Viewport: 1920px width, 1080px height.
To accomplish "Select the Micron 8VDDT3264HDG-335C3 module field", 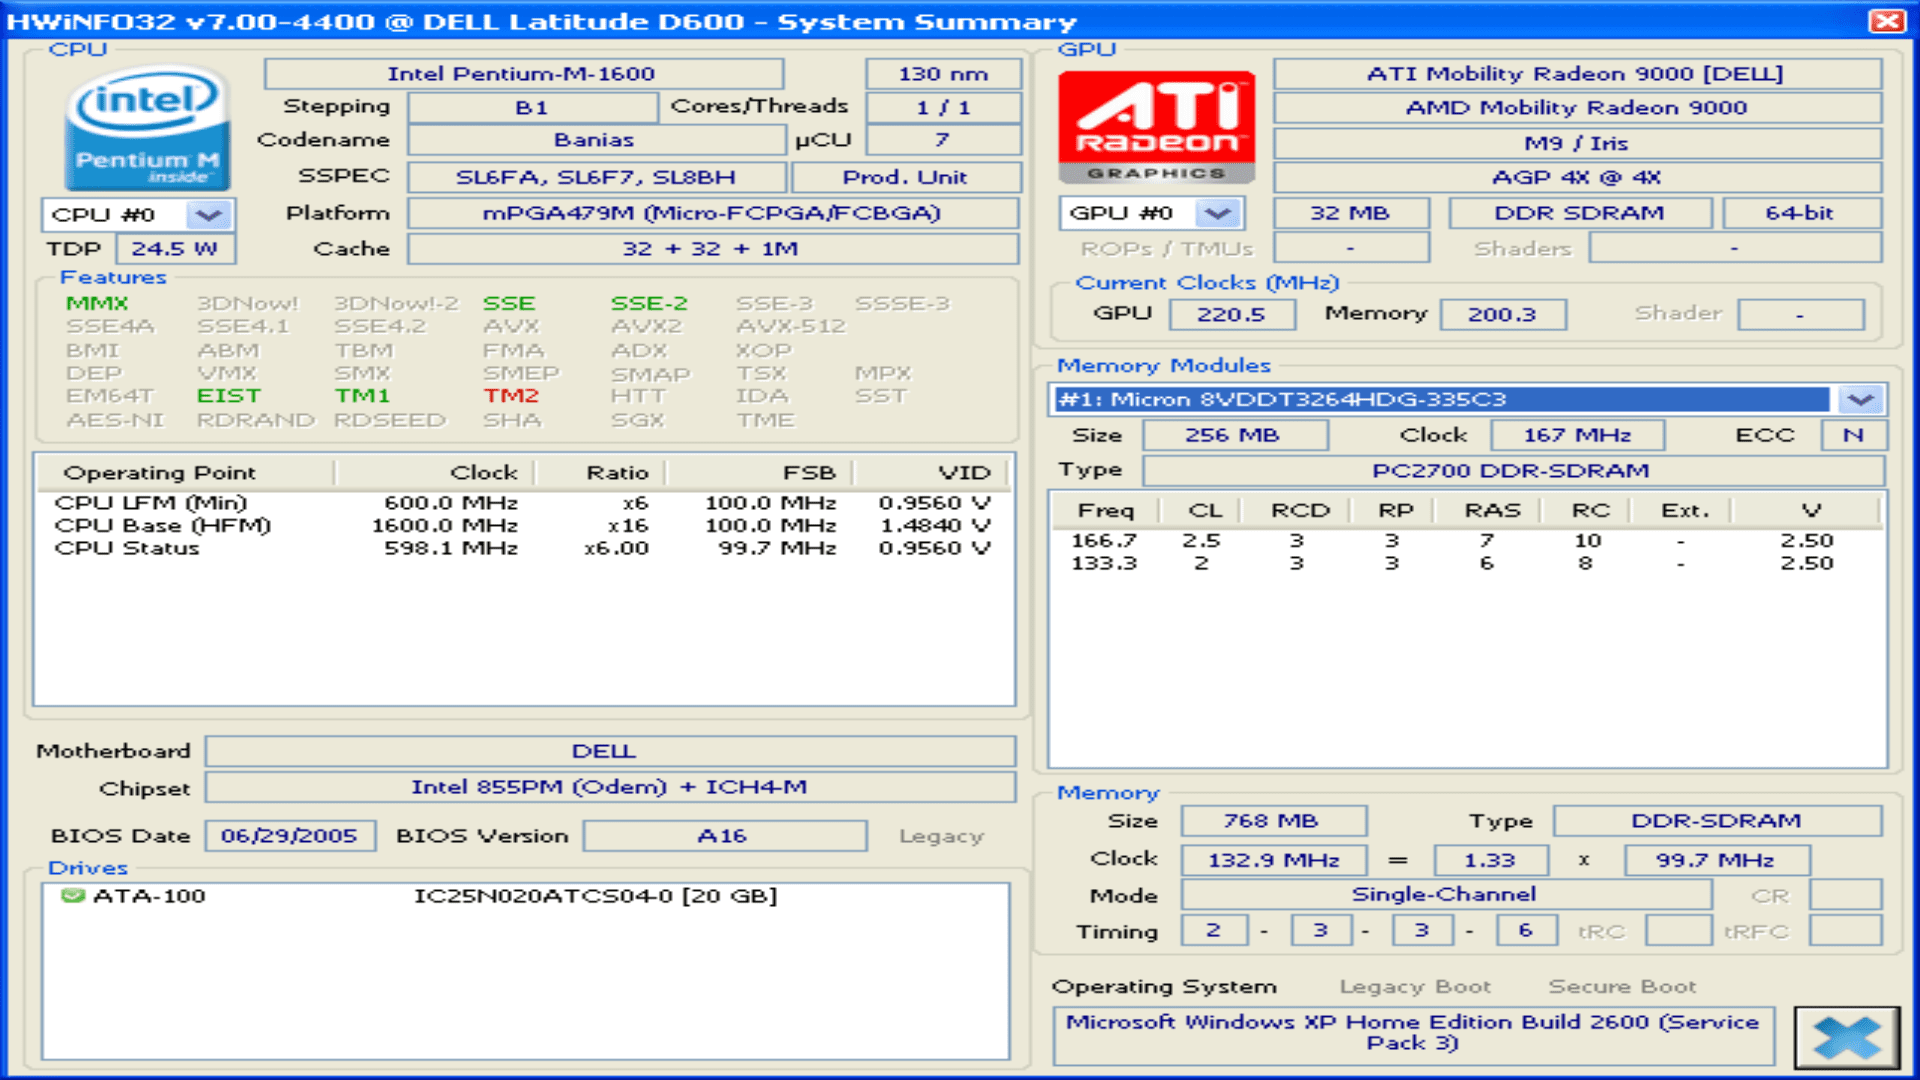I will point(1442,399).
